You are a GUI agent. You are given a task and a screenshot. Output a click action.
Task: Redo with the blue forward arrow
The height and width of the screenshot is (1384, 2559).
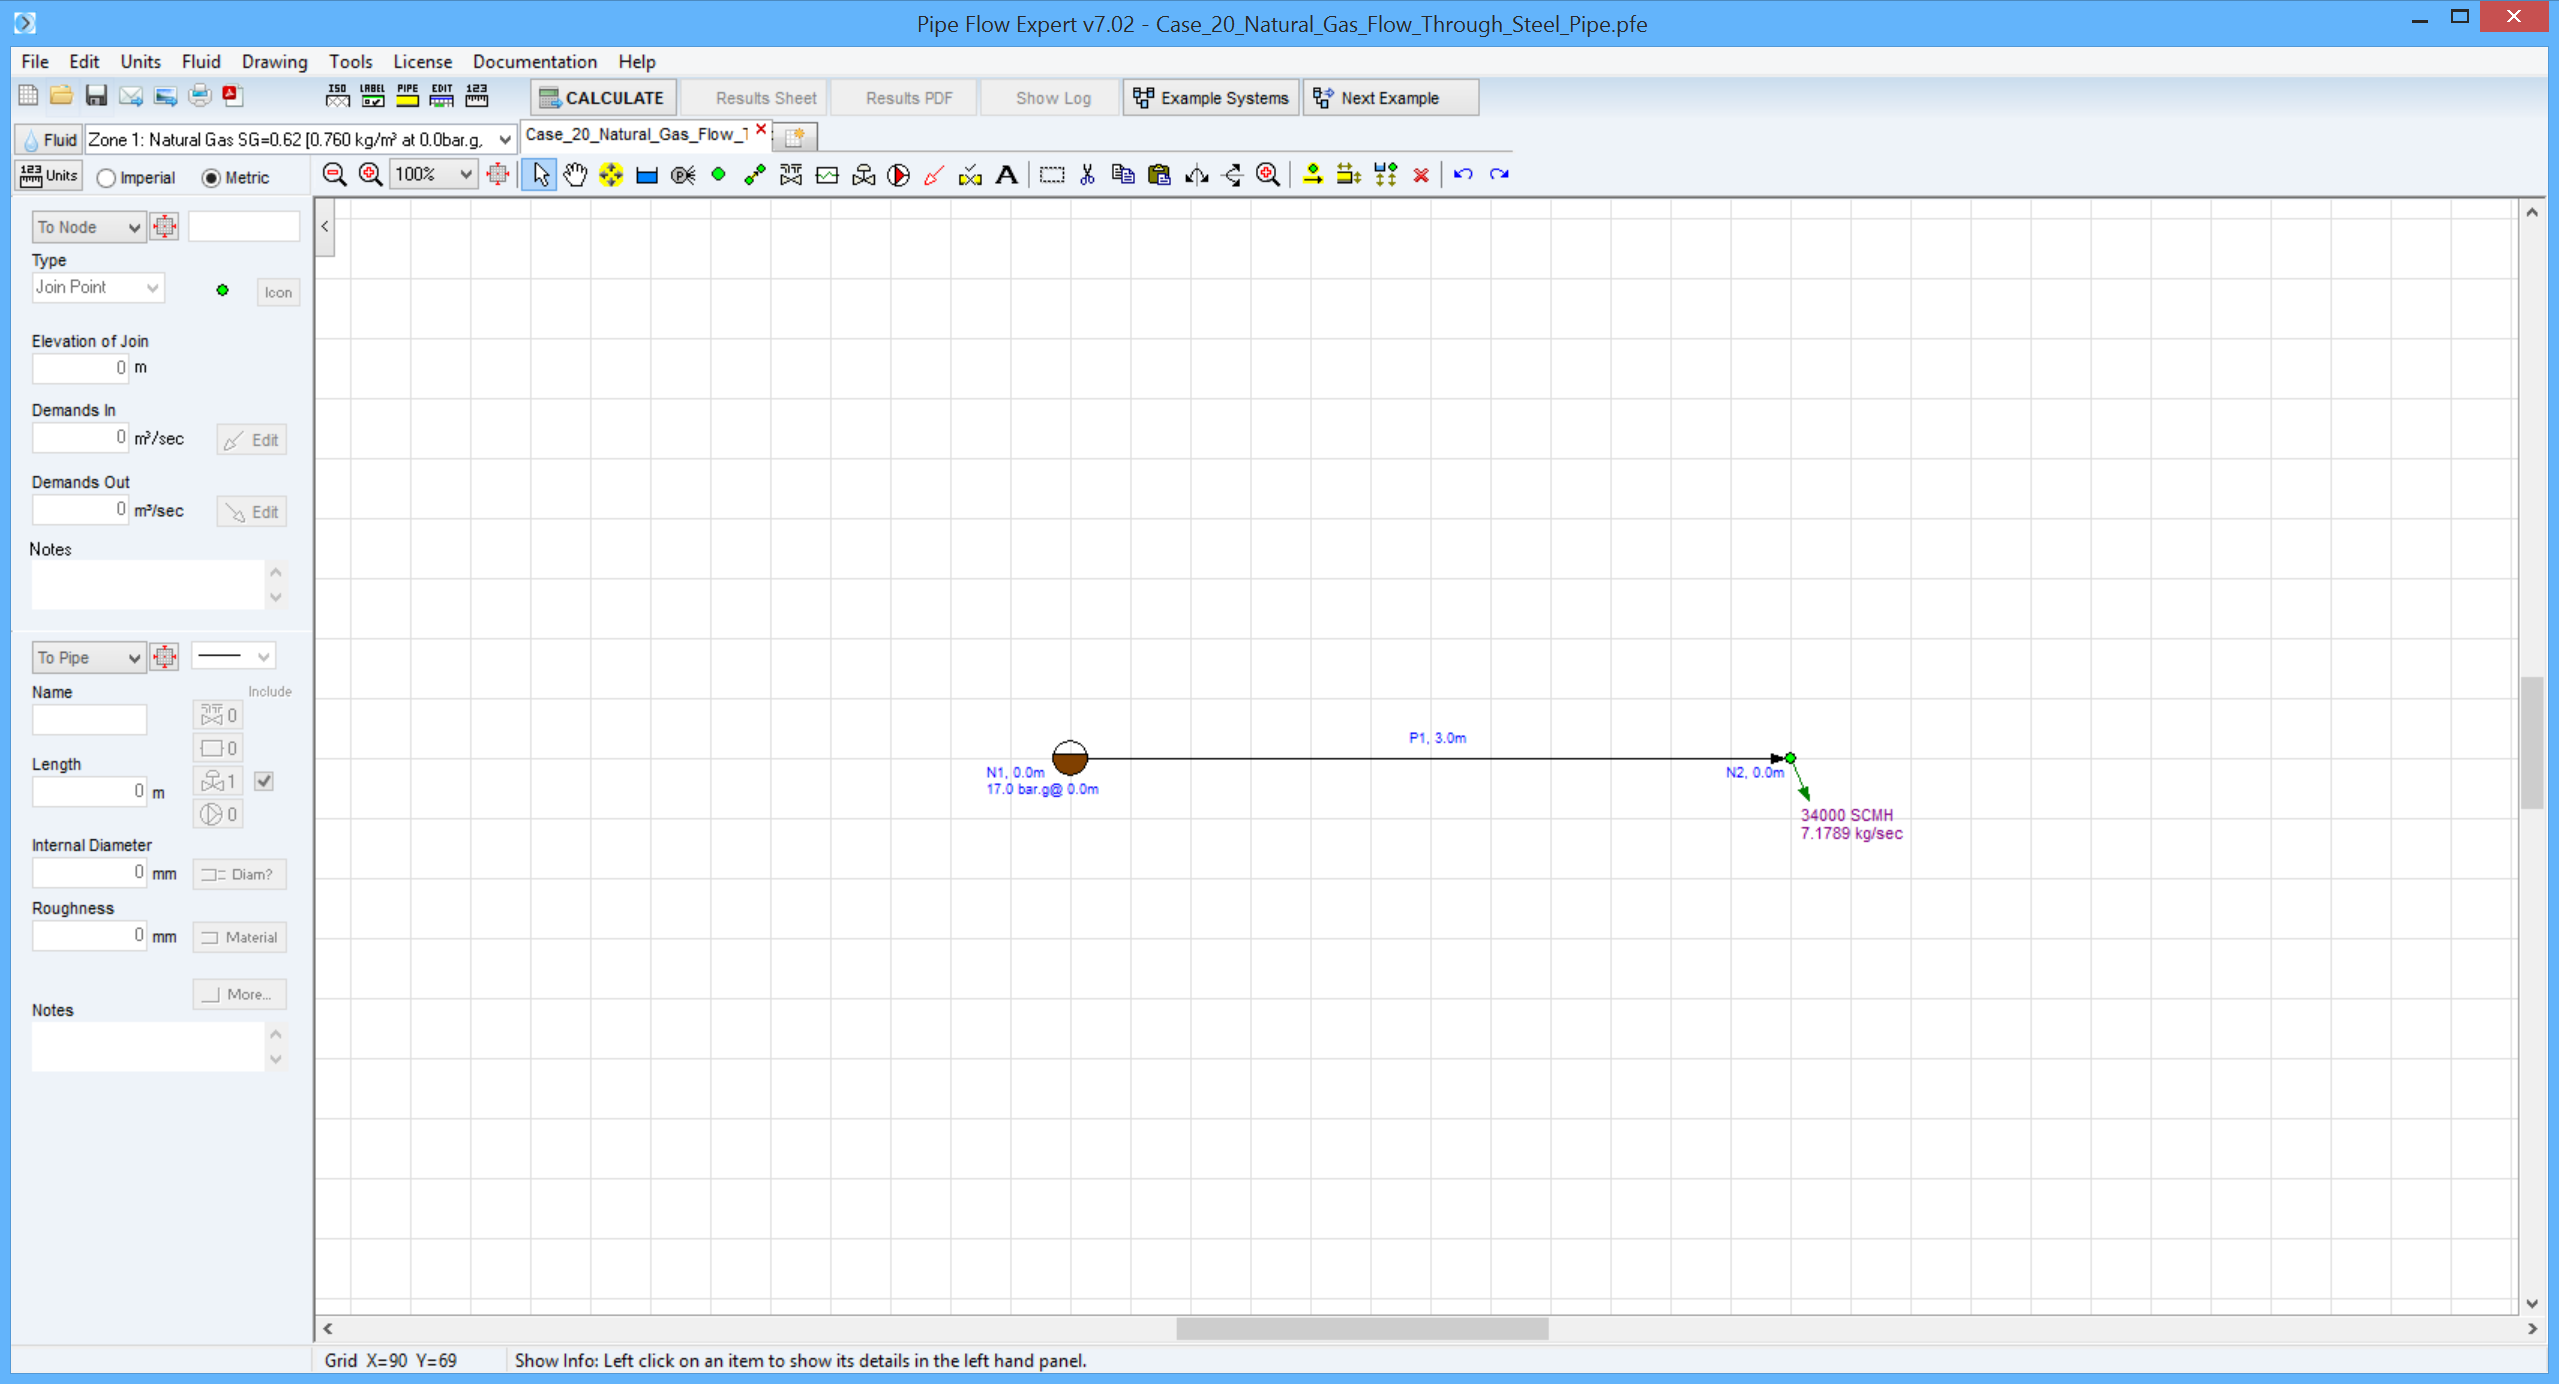pos(1499,175)
